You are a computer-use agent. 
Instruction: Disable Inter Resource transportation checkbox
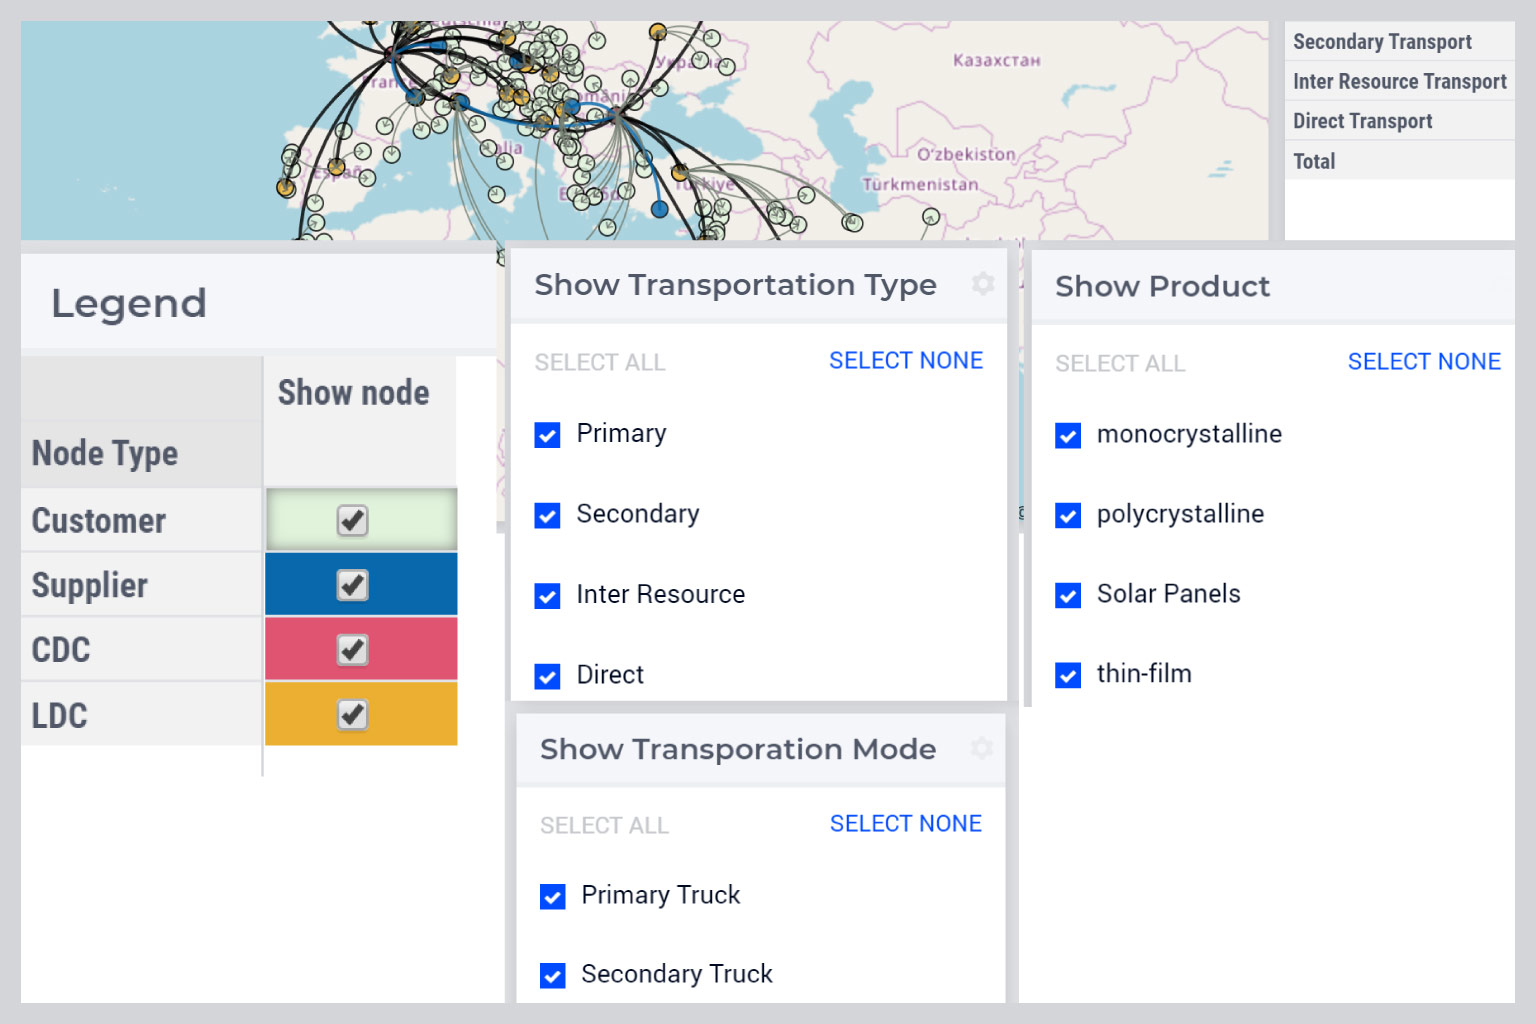pos(547,596)
